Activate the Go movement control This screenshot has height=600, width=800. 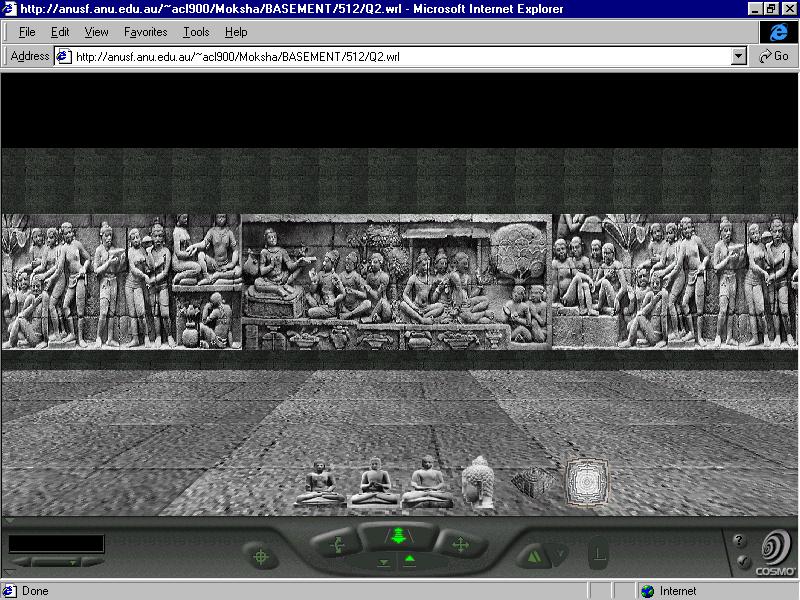click(398, 537)
